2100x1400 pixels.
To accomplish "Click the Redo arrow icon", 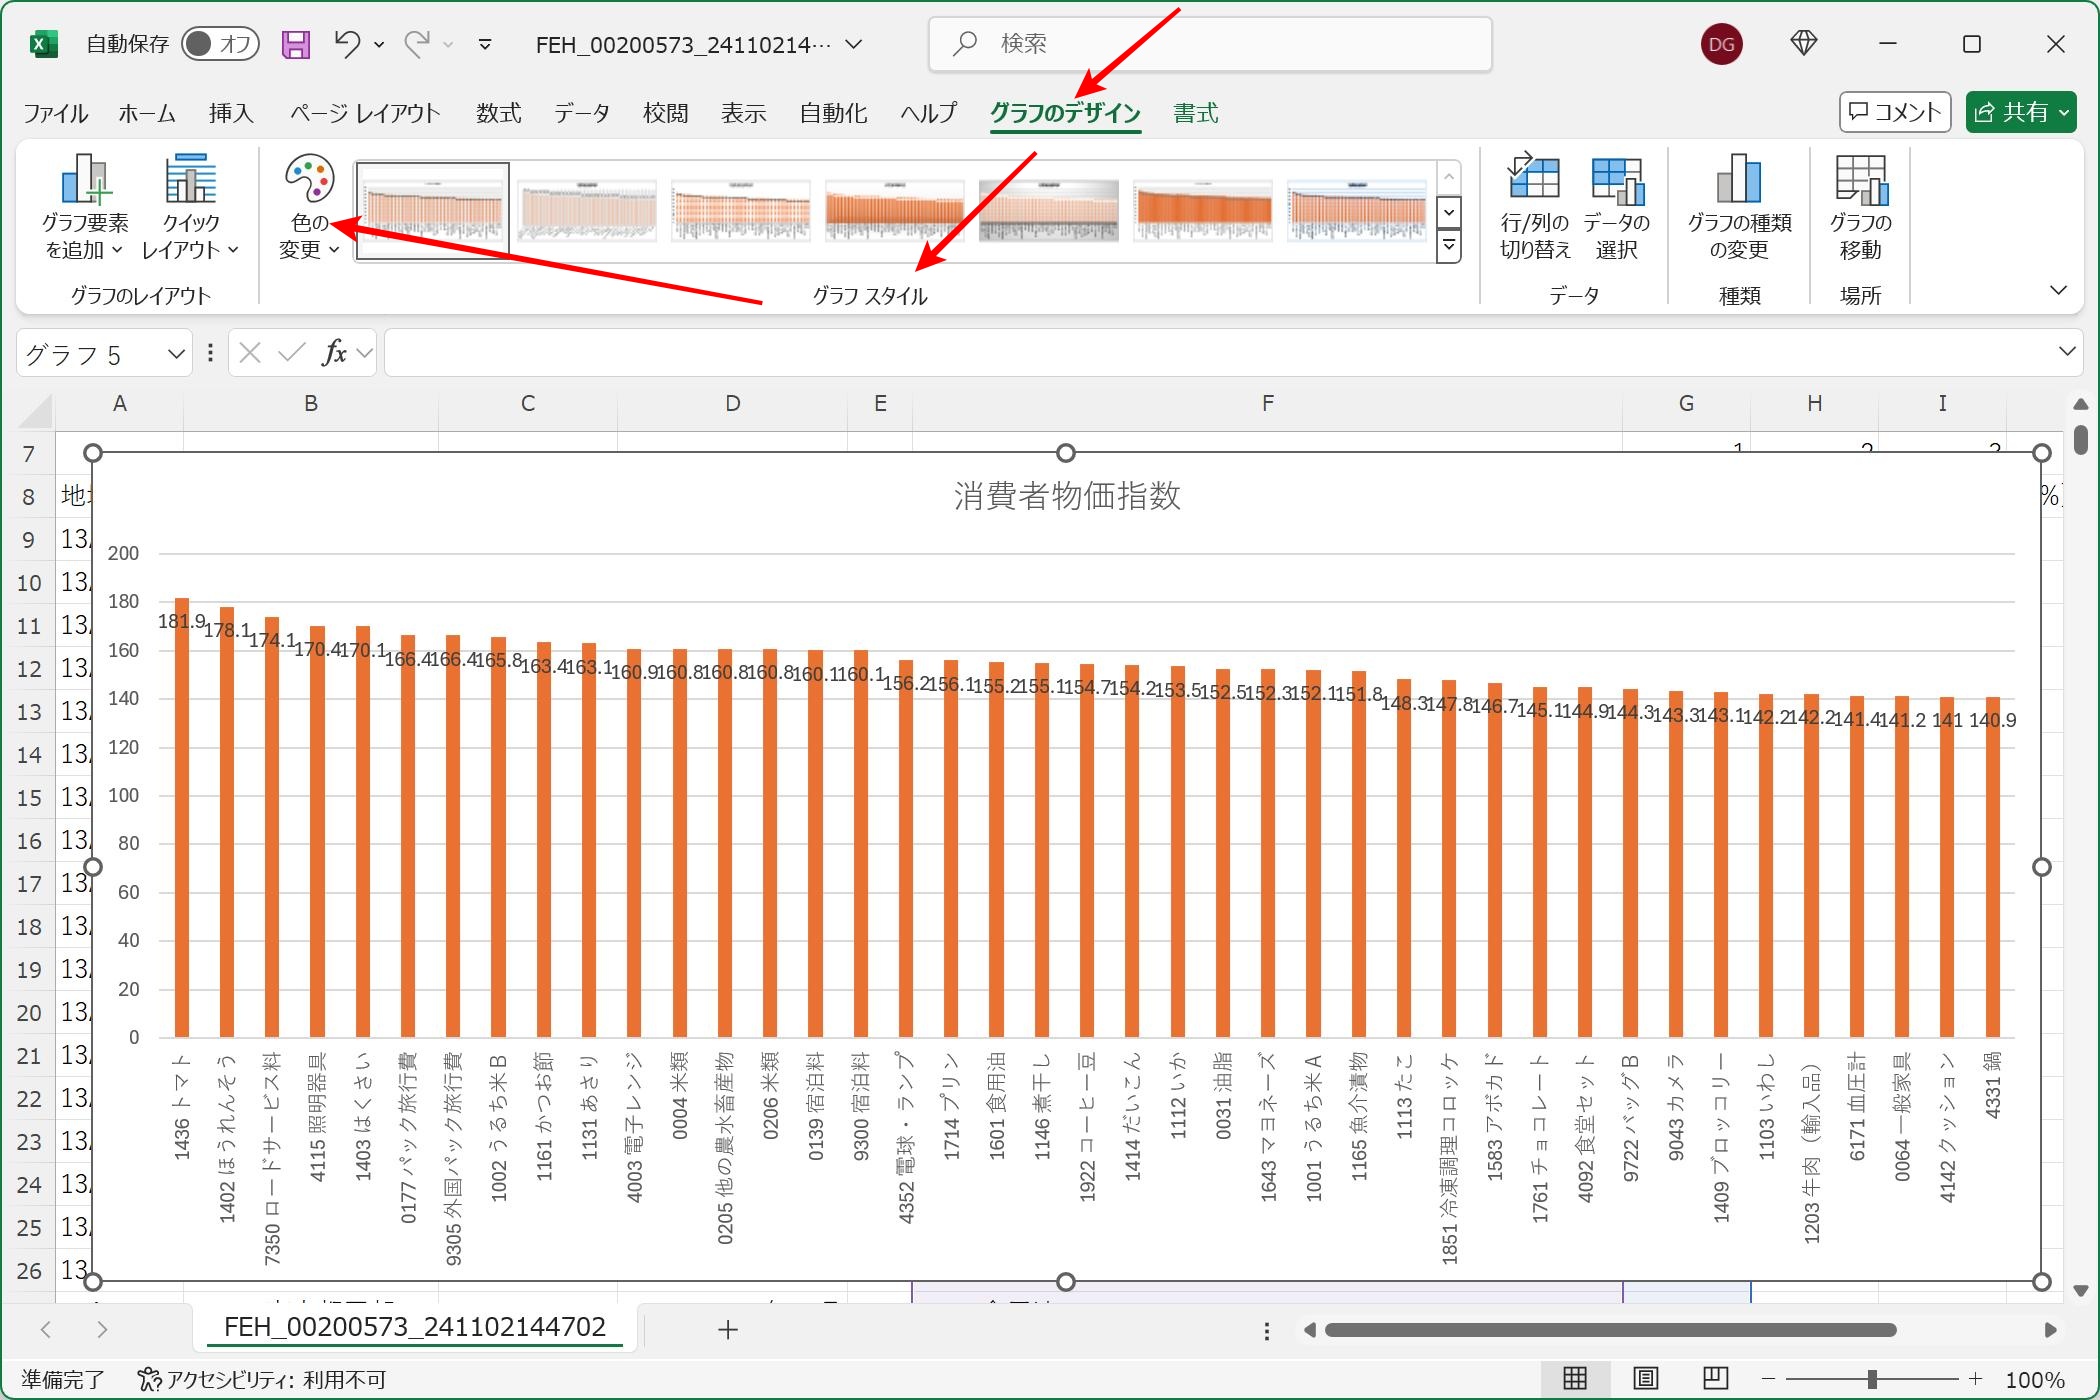I will click(x=416, y=44).
